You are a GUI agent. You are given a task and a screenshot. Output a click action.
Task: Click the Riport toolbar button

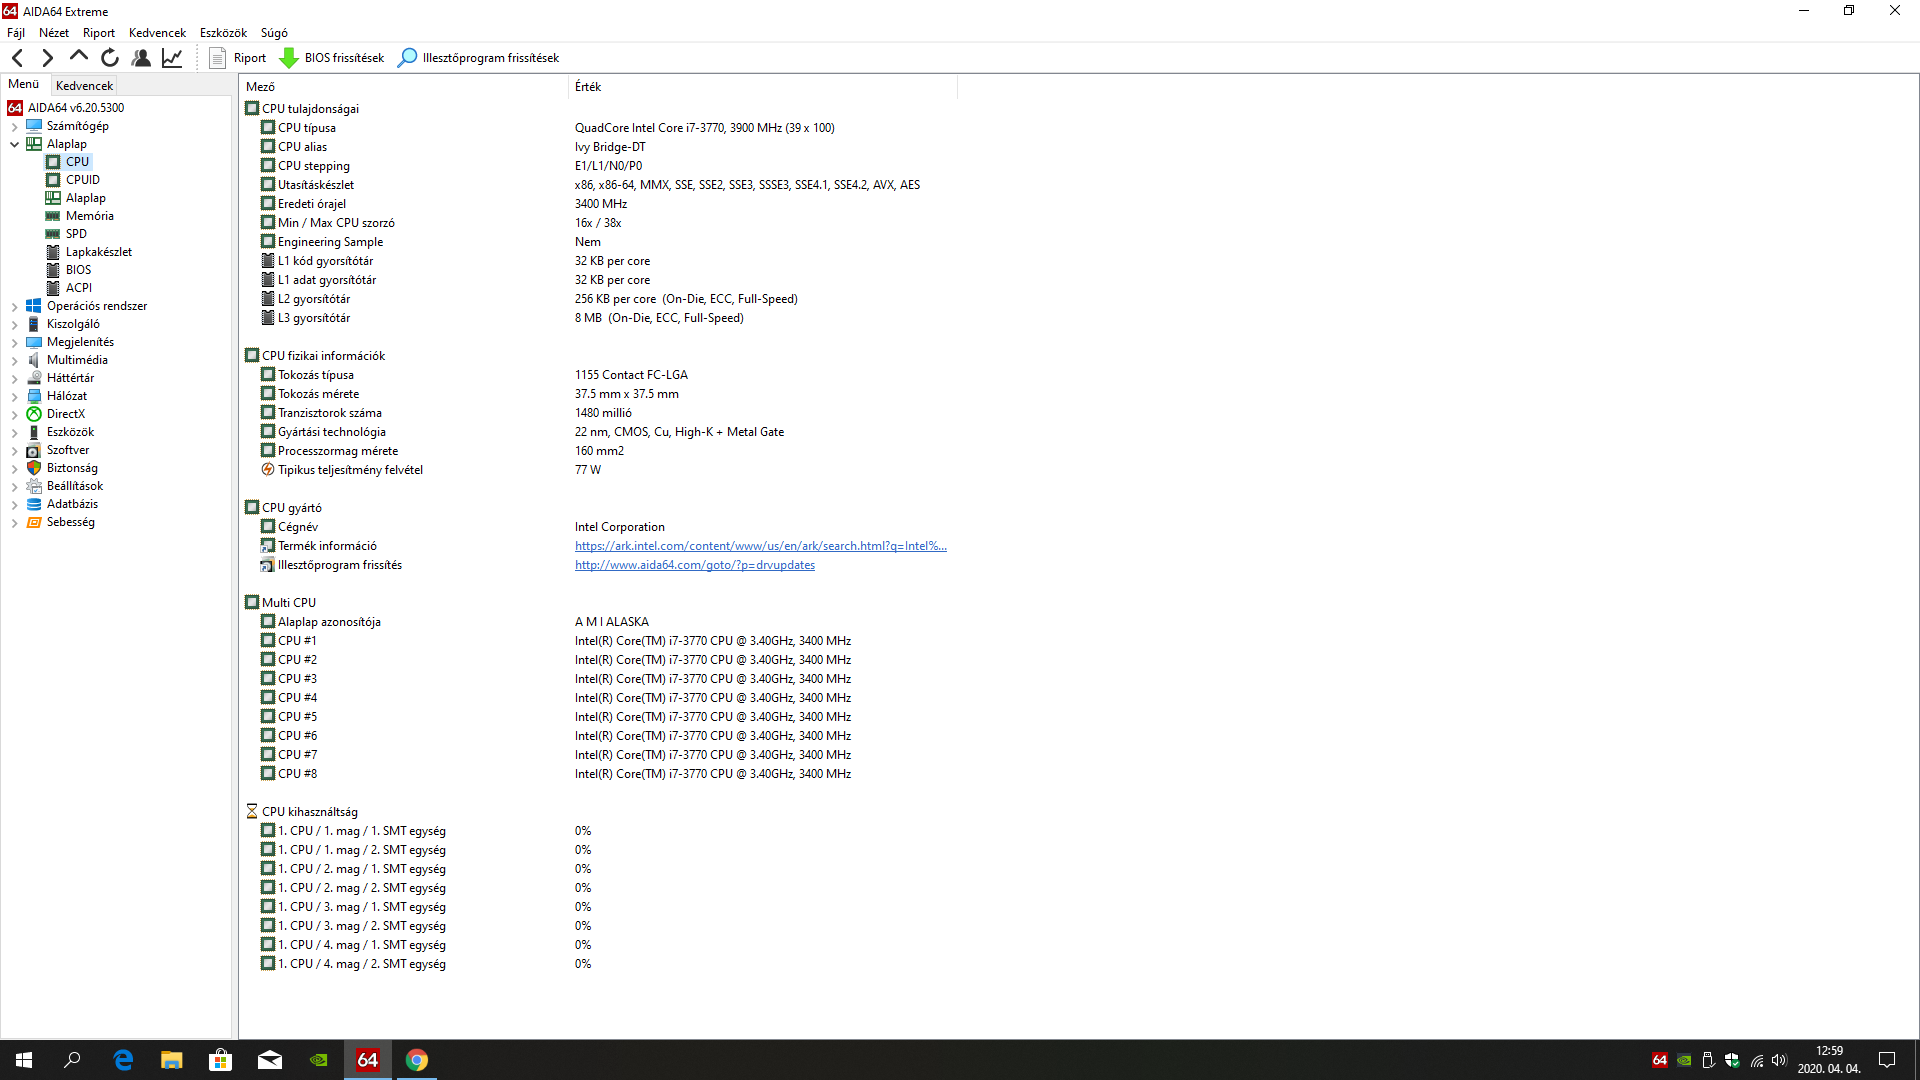coord(238,58)
